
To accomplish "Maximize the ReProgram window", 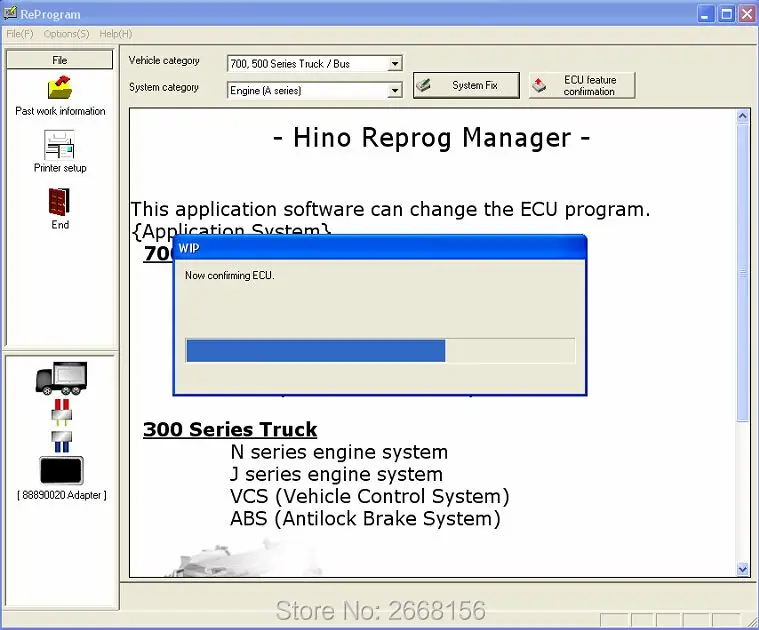I will pyautogui.click(x=727, y=14).
